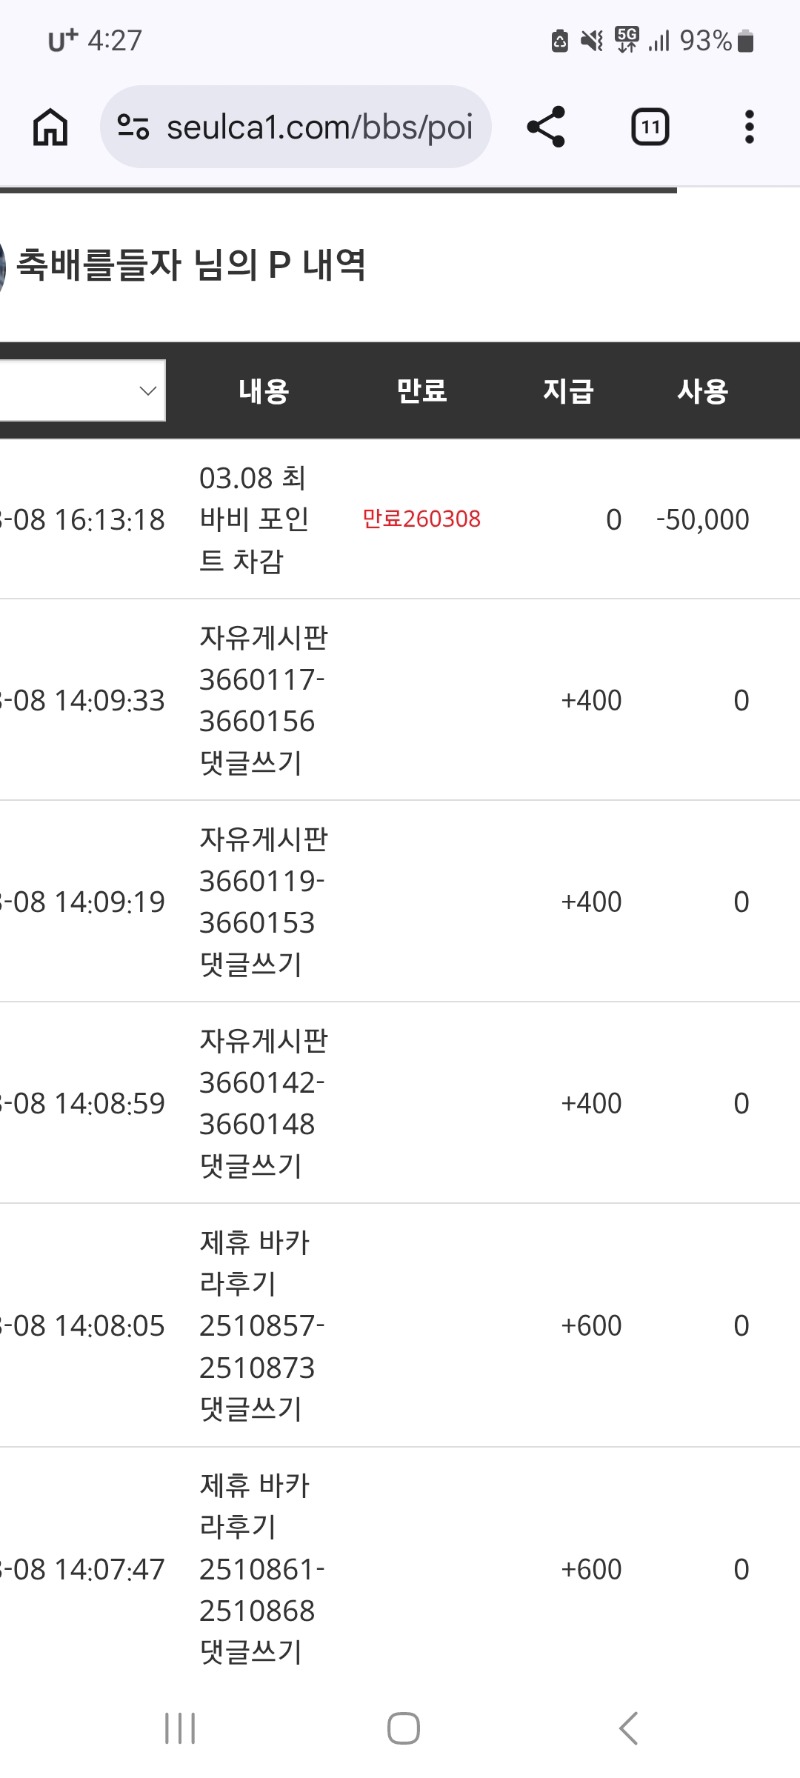The image size is (800, 1778).
Task: Open 자유게시판 3660117-3660156 댓글쓰기 entry
Action: point(262,700)
